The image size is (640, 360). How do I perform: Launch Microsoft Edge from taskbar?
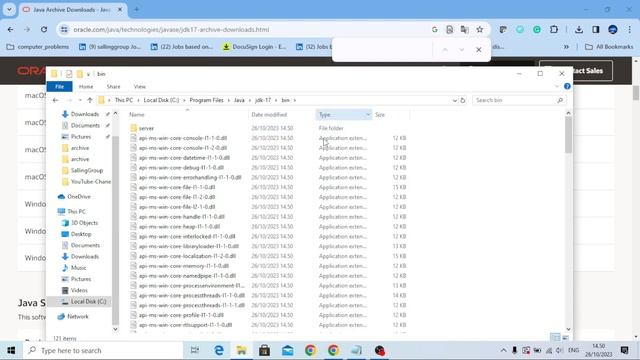pyautogui.click(x=219, y=350)
